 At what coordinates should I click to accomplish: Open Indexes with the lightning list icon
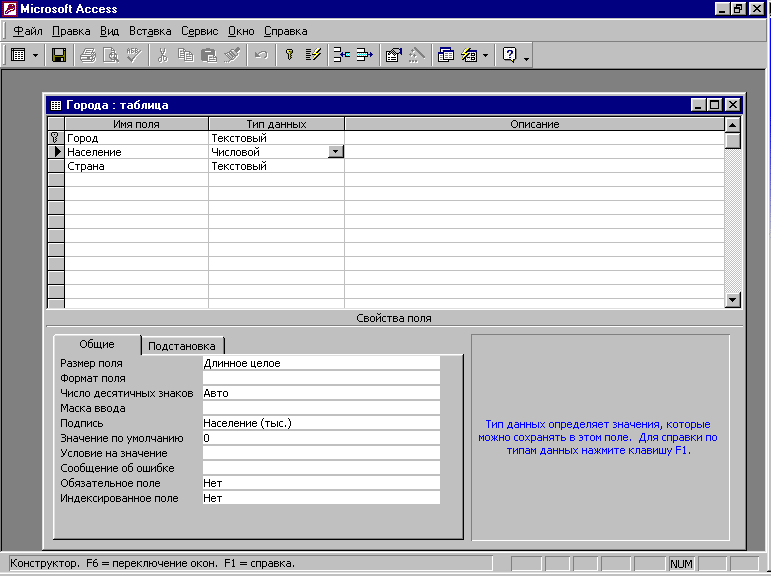point(313,55)
